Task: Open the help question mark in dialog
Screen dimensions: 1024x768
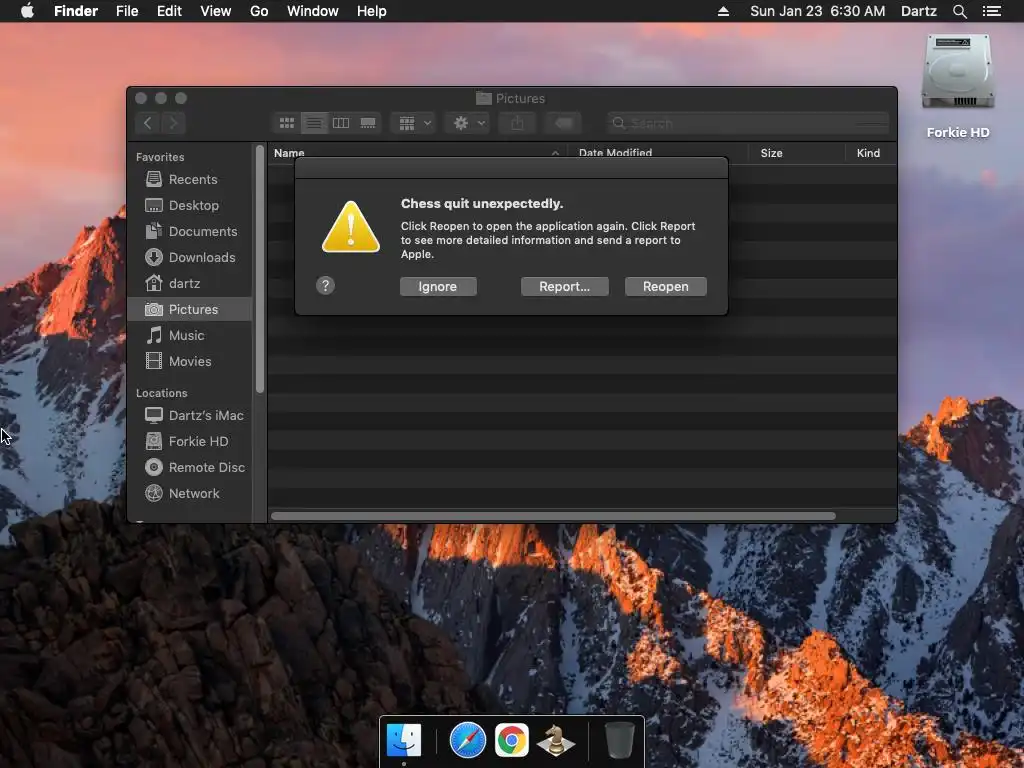Action: [x=325, y=285]
